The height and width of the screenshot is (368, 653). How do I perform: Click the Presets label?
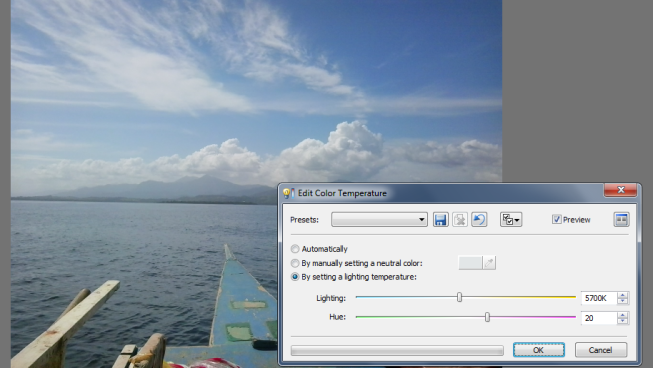304,220
